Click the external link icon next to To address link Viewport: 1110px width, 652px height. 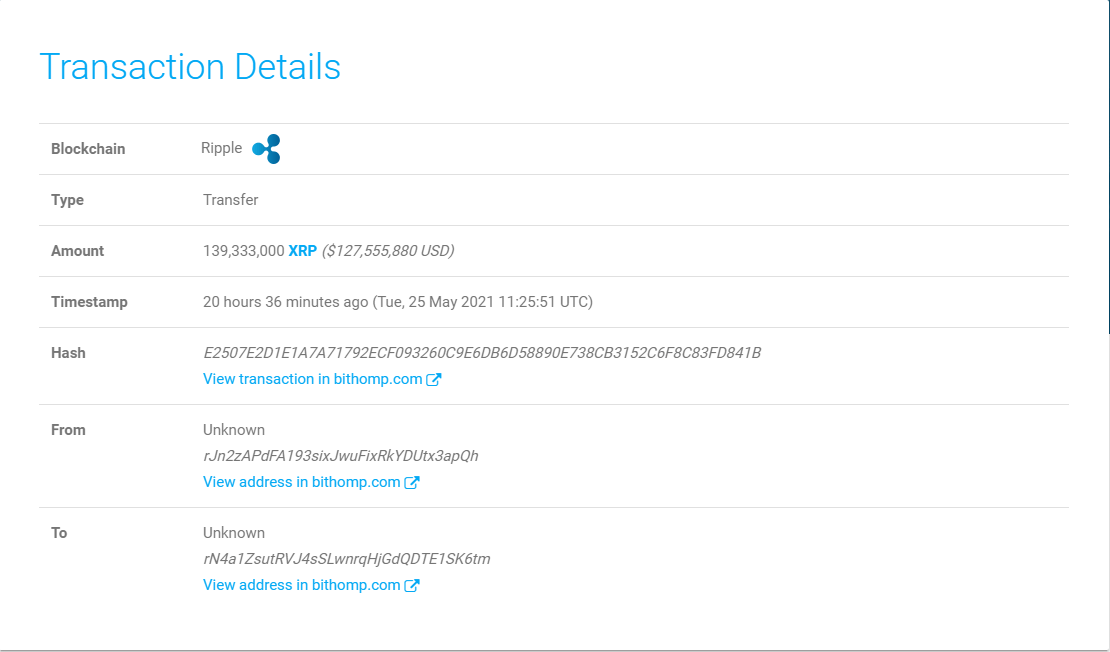(413, 584)
